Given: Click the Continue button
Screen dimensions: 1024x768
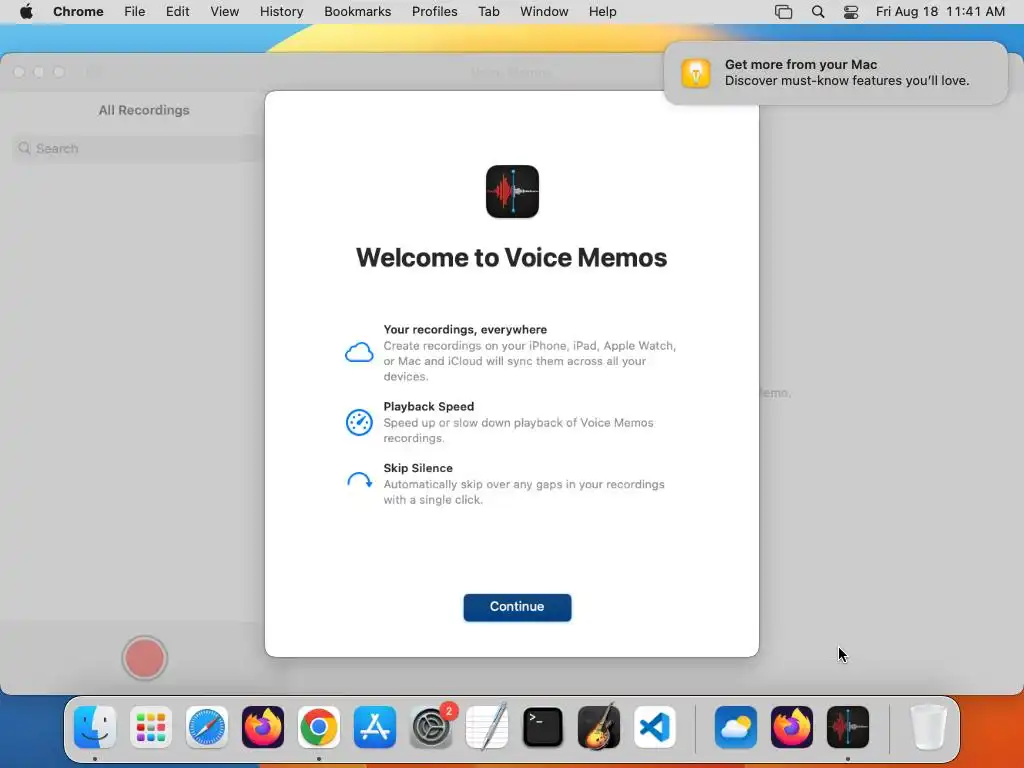Looking at the screenshot, I should (517, 607).
